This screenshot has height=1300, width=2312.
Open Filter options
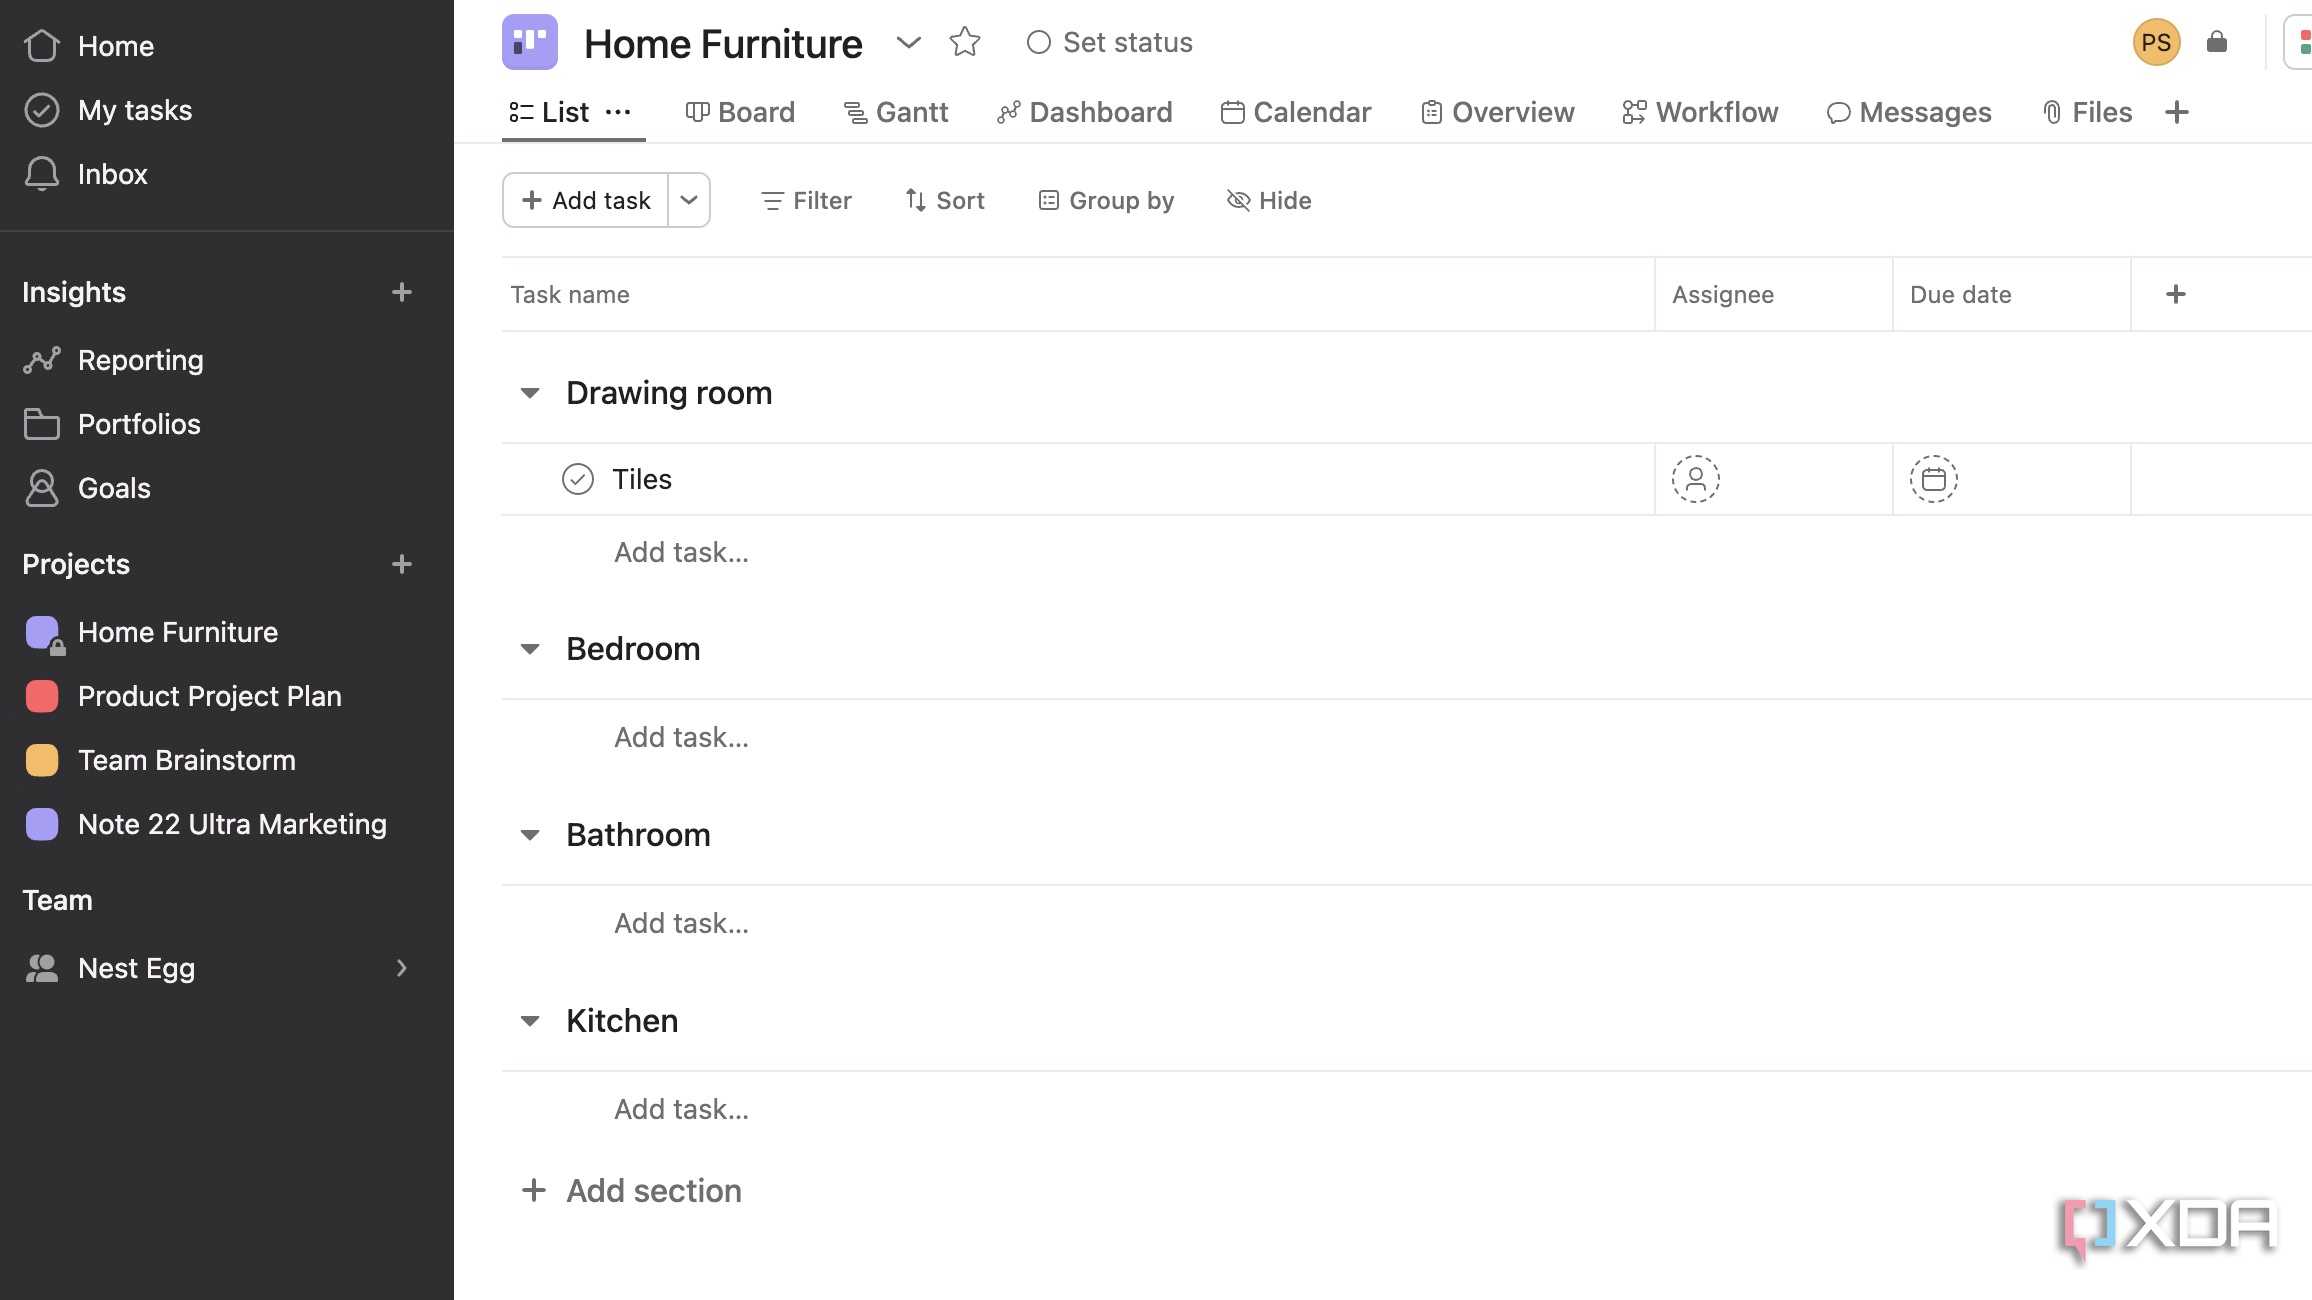tap(806, 200)
